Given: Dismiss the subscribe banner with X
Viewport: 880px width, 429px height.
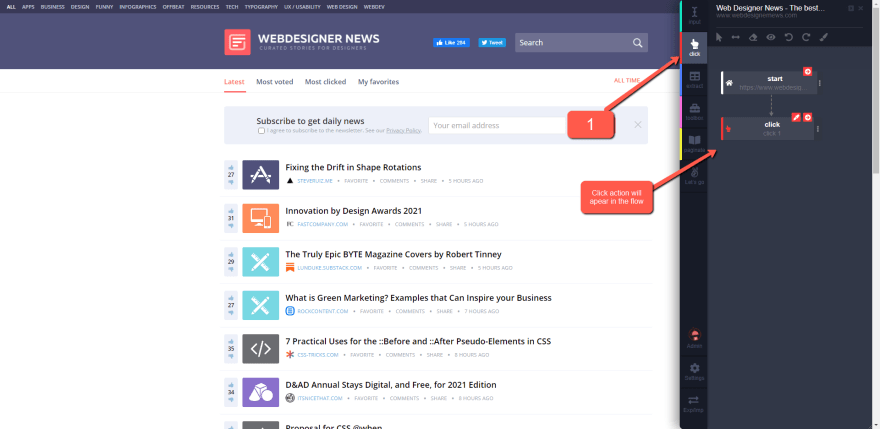Looking at the screenshot, I should pos(638,125).
